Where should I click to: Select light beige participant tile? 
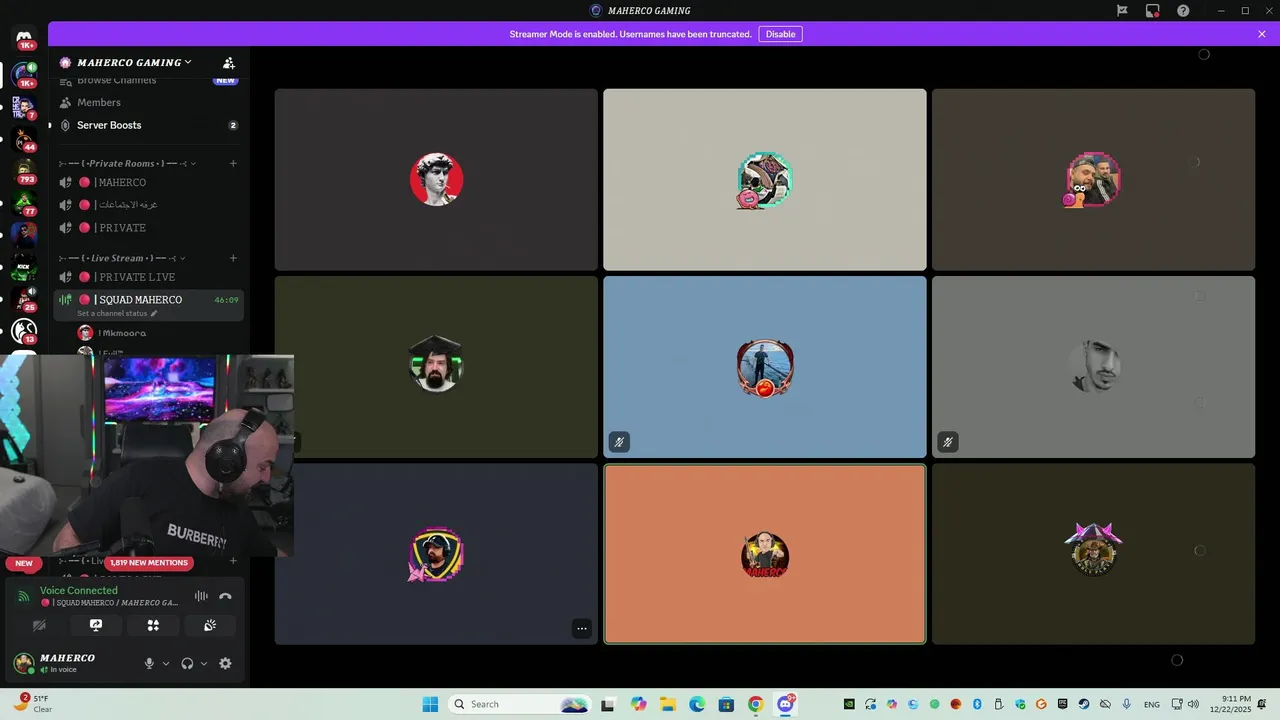click(x=765, y=180)
